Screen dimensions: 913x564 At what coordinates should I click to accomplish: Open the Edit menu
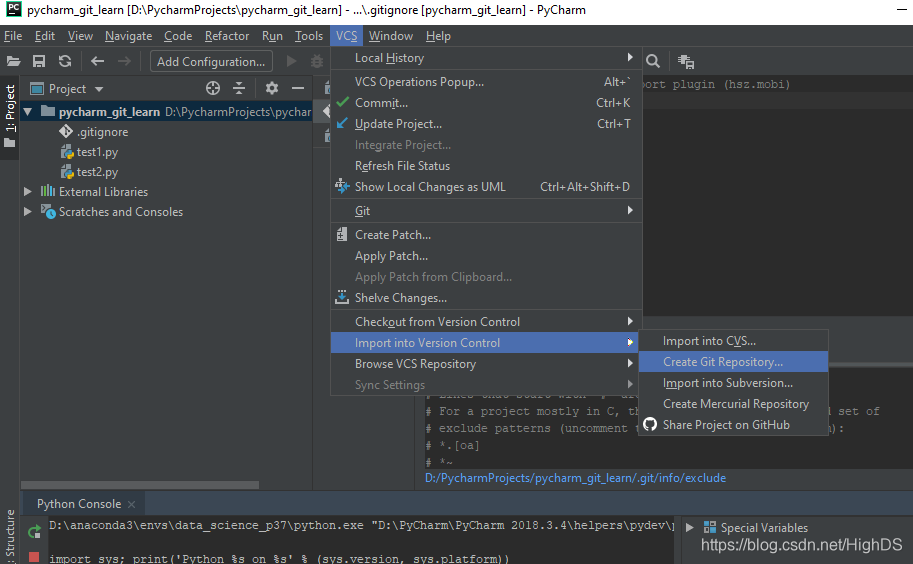45,36
